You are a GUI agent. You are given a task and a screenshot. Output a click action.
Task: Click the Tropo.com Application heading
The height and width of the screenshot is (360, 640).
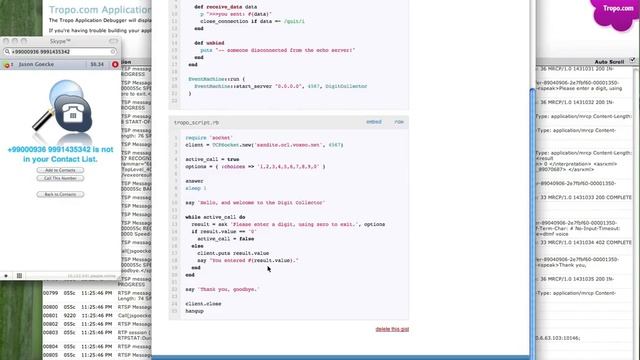tap(100, 9)
